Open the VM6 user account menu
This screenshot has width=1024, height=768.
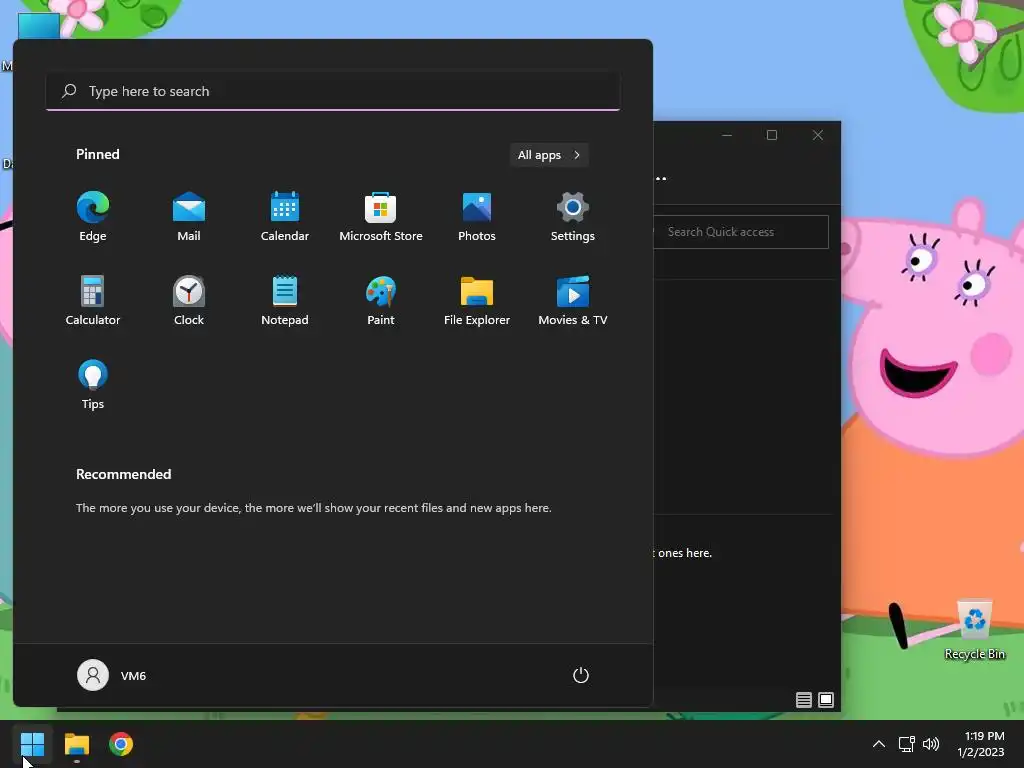coord(112,675)
